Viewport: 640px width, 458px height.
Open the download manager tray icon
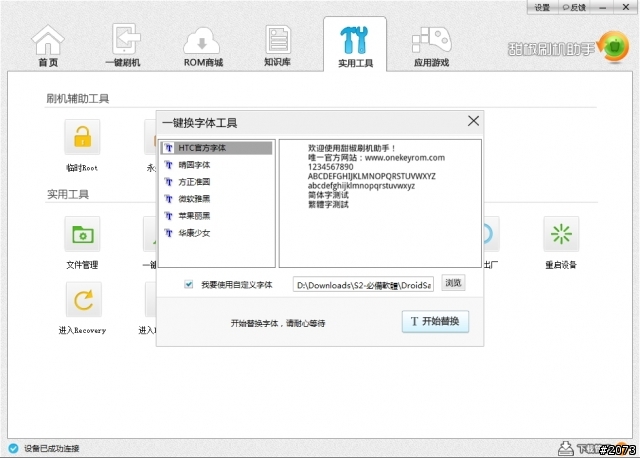pyautogui.click(x=566, y=448)
